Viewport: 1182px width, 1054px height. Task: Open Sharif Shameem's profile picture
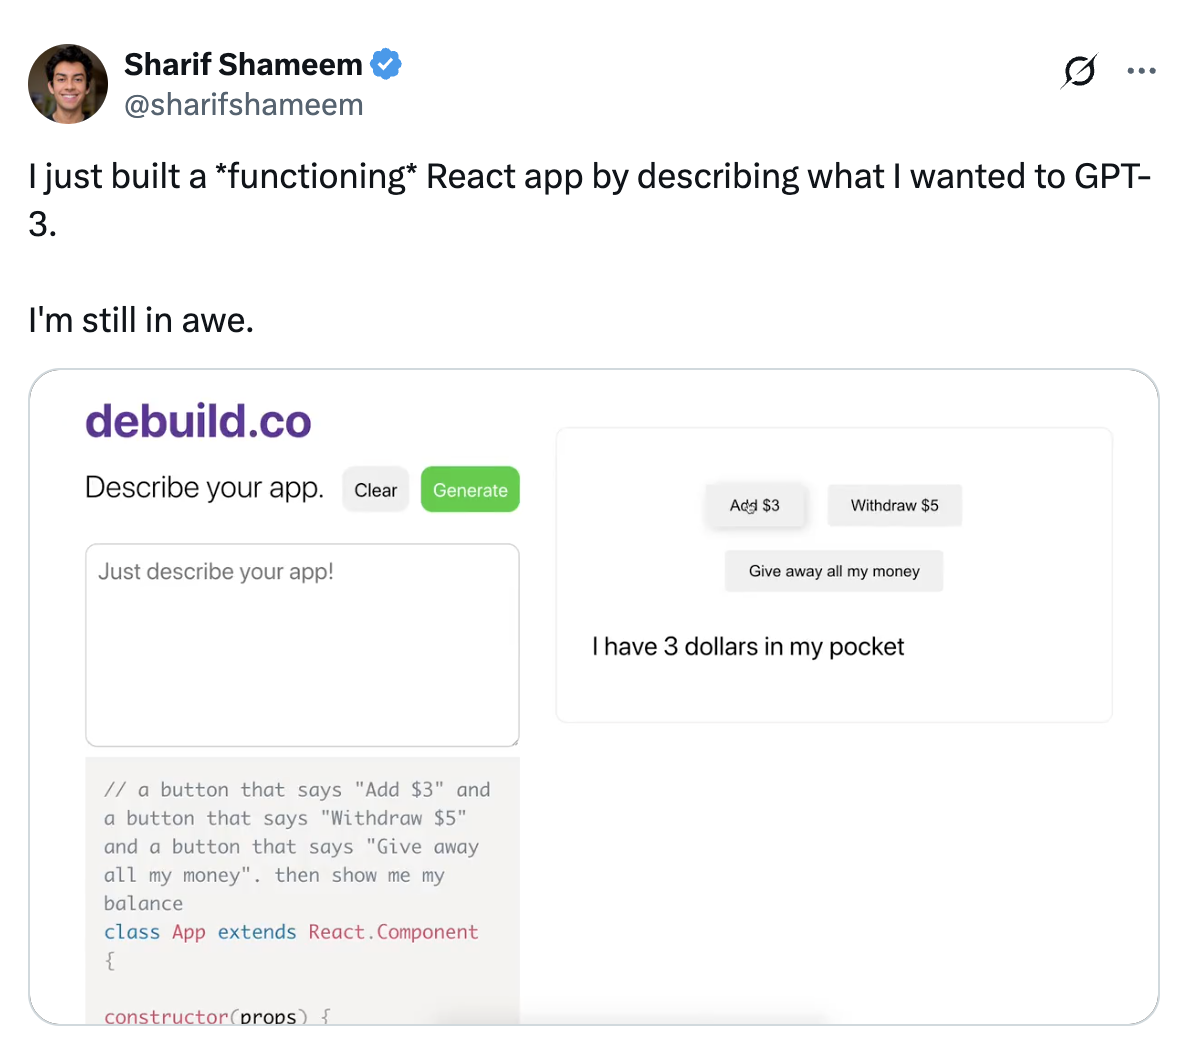[68, 84]
